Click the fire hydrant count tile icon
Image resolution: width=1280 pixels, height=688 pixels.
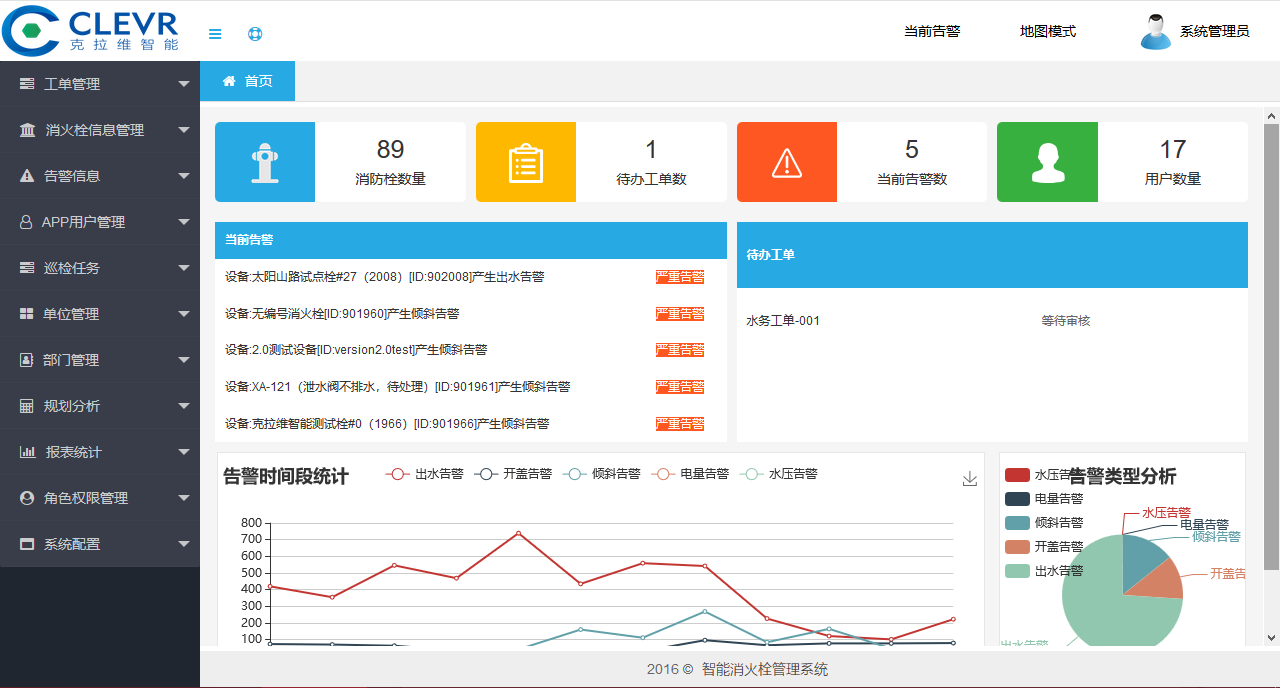[265, 162]
